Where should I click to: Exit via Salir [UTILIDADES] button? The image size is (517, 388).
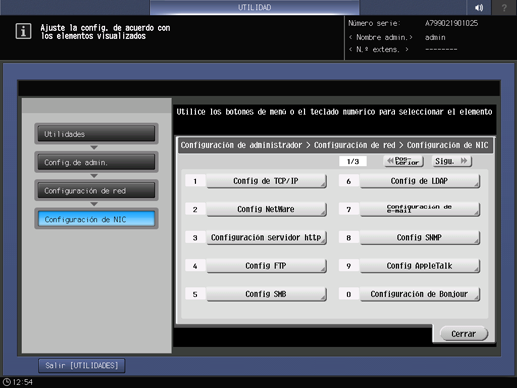tap(82, 366)
